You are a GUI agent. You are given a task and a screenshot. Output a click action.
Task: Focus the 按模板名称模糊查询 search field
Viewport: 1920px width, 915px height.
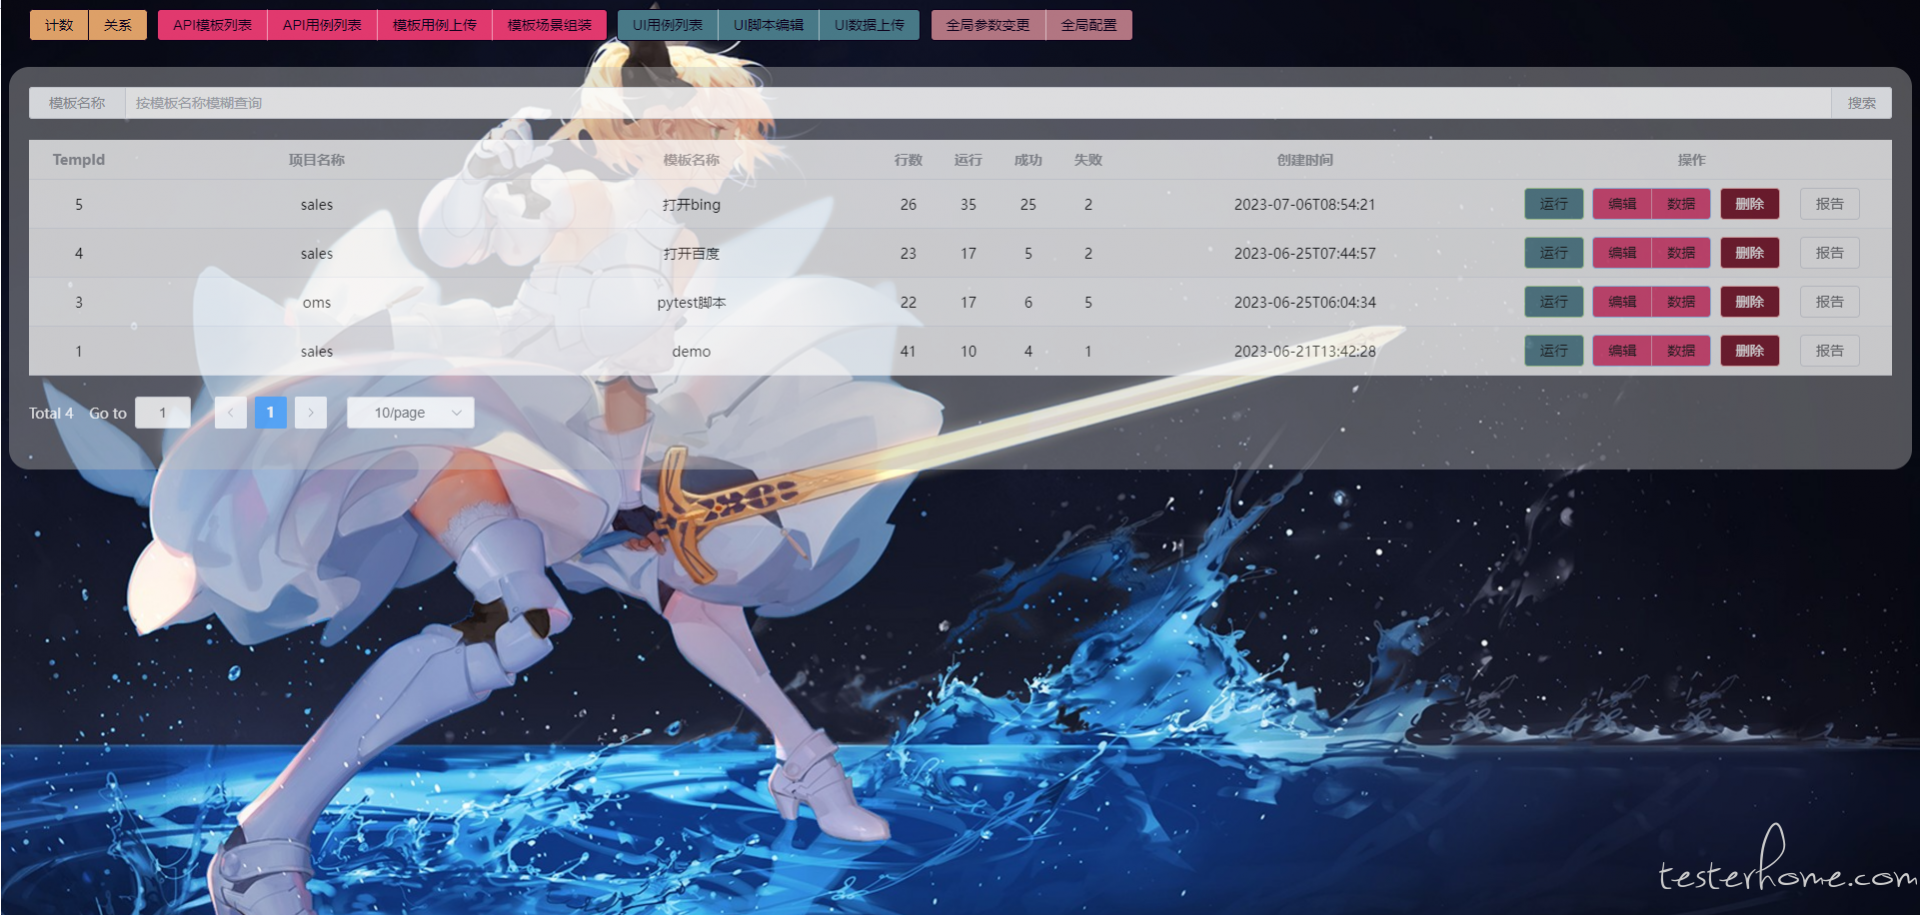978,103
